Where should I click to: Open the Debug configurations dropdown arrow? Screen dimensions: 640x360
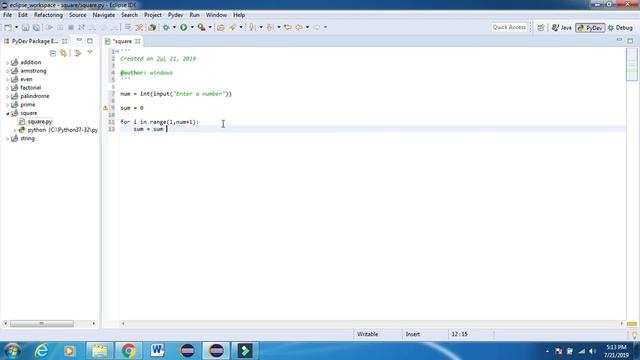[174, 27]
